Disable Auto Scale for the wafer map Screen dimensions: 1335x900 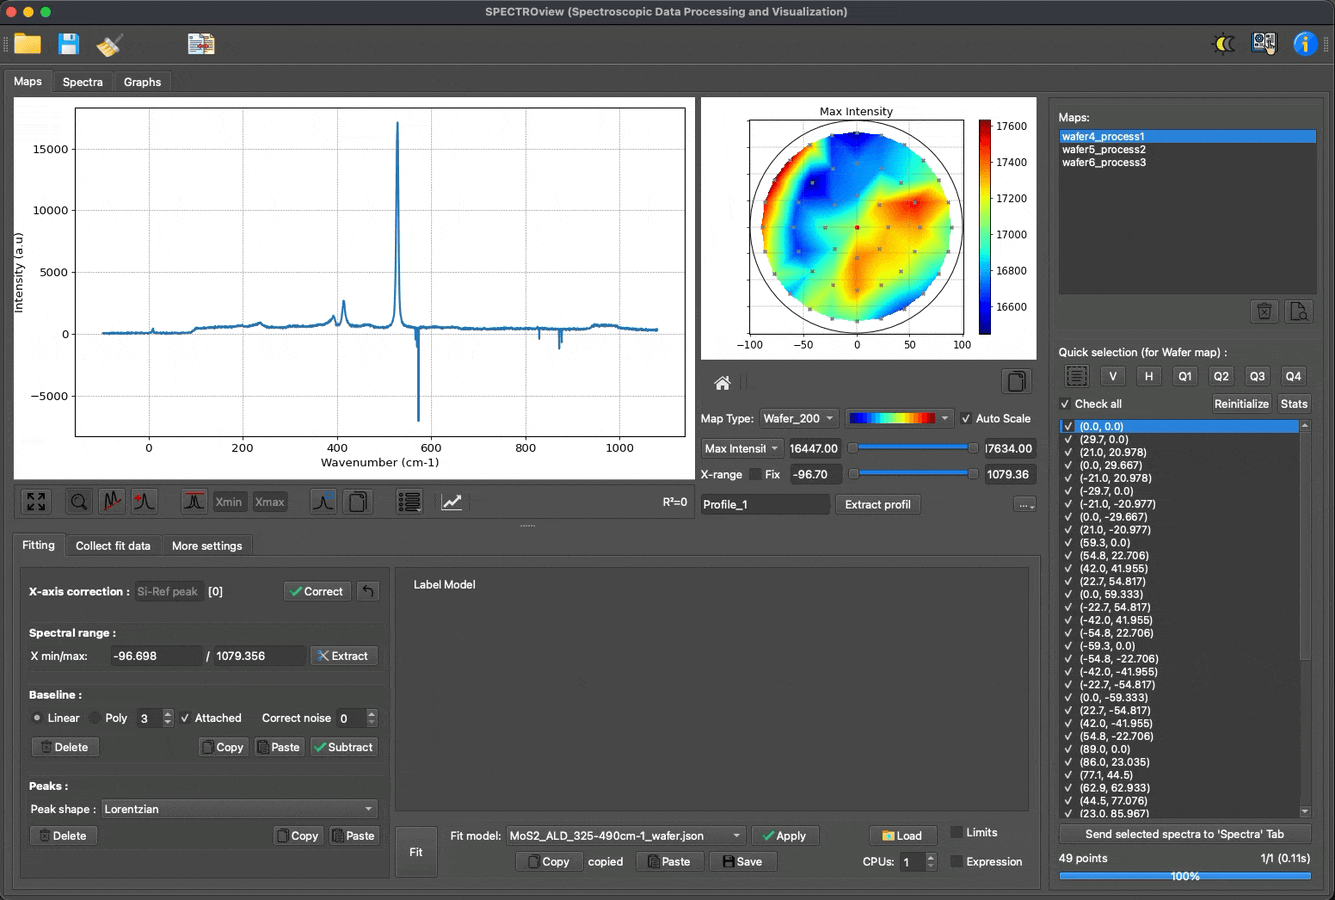pyautogui.click(x=966, y=418)
